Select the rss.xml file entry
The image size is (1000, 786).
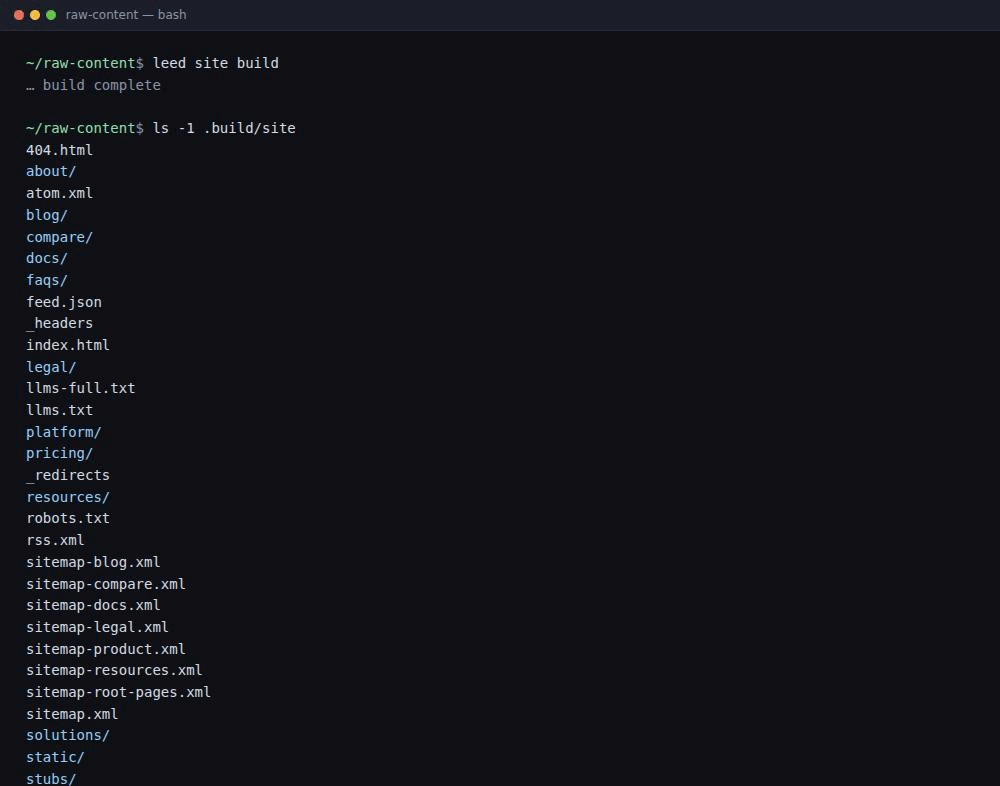click(x=55, y=540)
